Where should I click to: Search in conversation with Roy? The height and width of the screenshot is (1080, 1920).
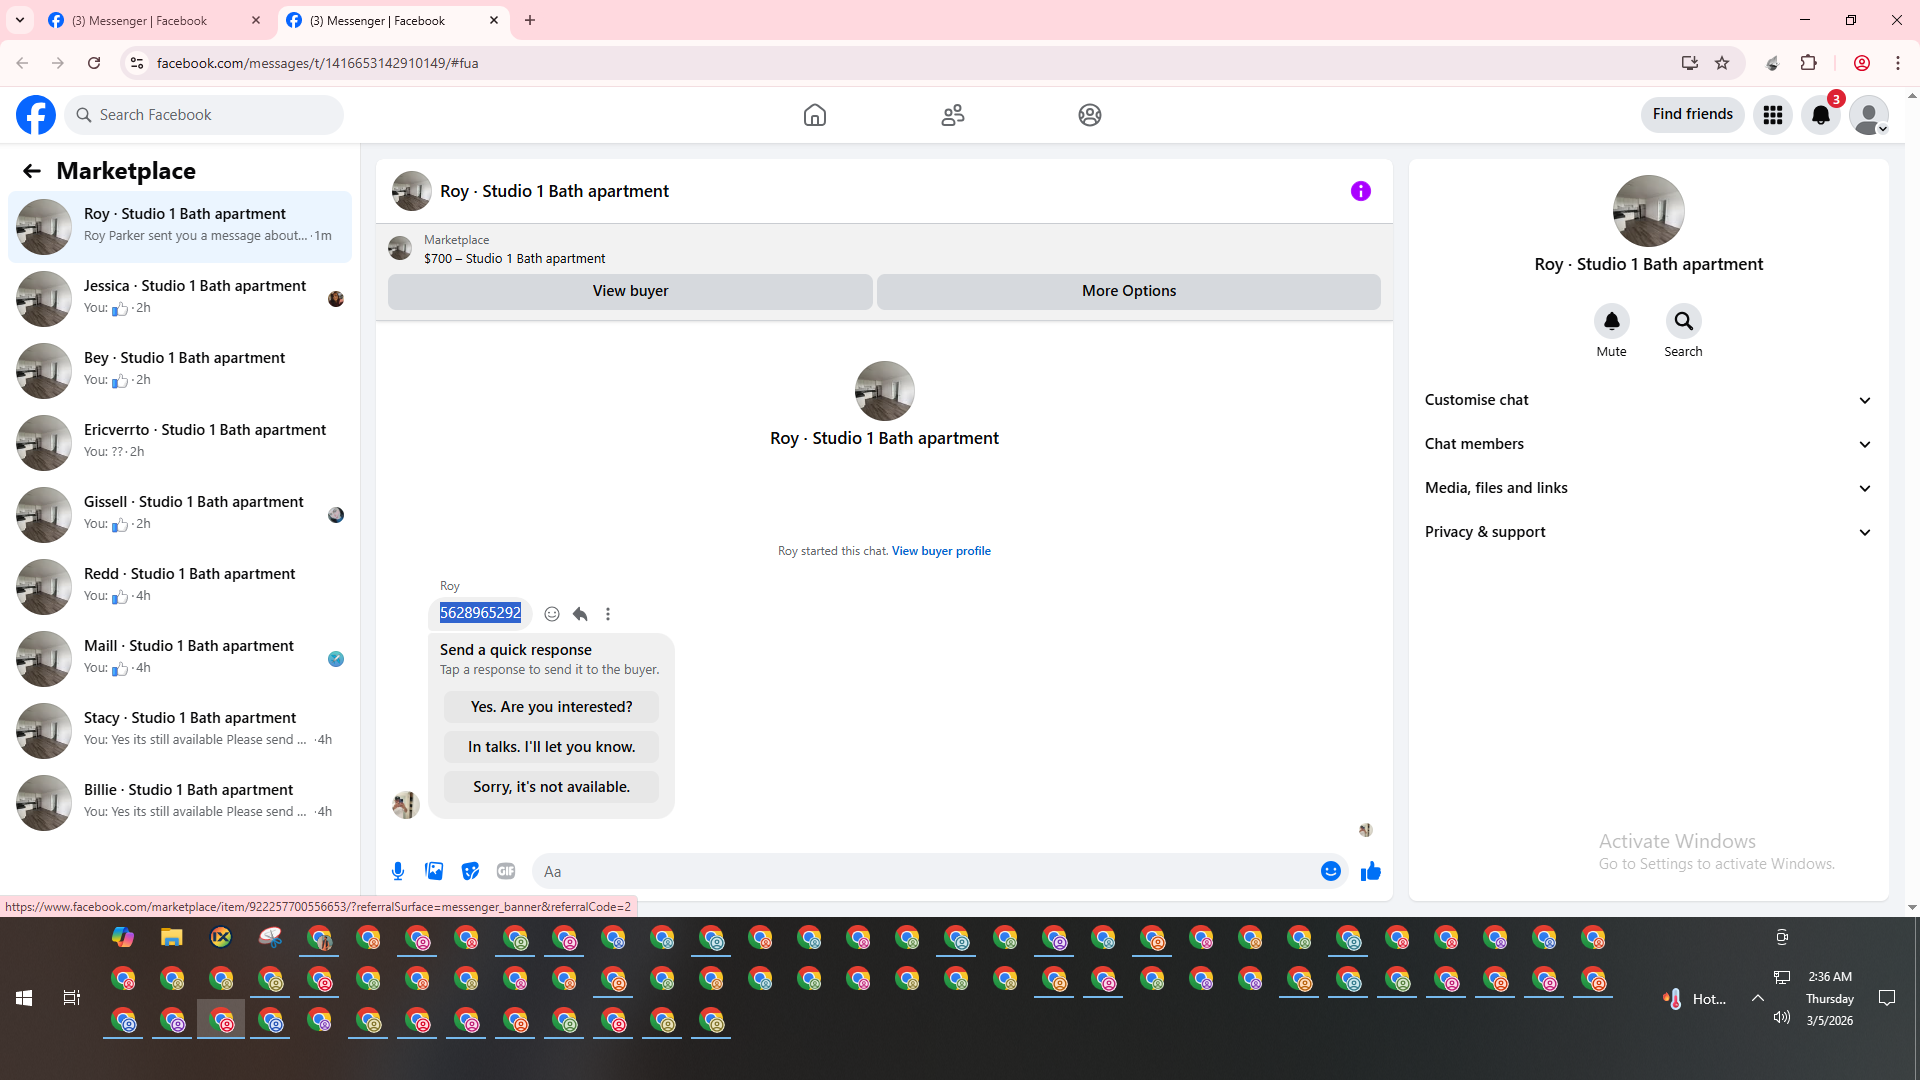pos(1684,321)
